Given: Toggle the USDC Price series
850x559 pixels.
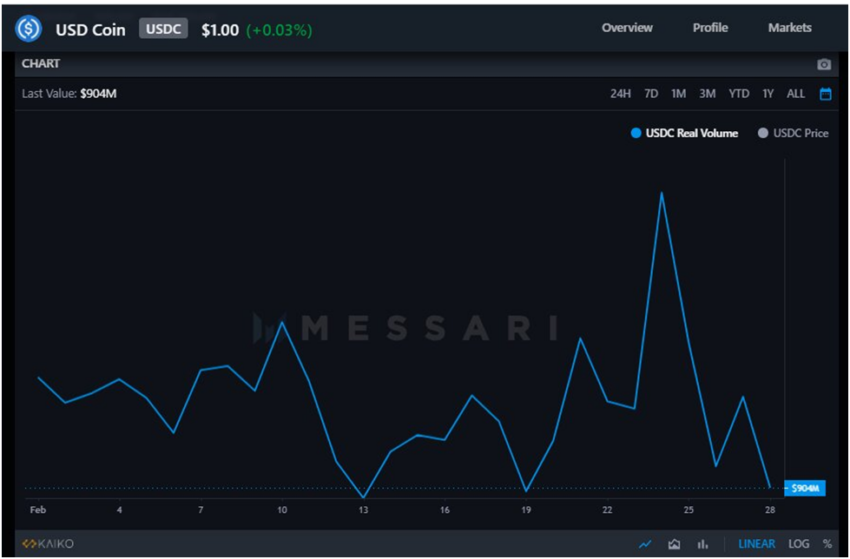Looking at the screenshot, I should [793, 133].
